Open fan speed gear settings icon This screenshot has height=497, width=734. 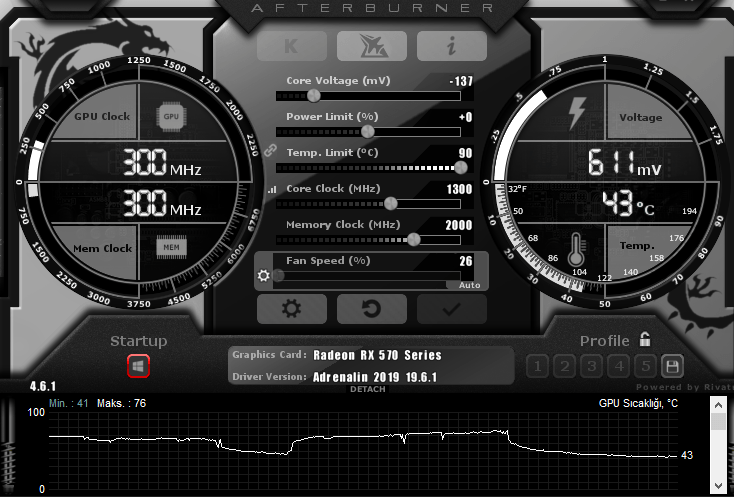pyautogui.click(x=264, y=276)
